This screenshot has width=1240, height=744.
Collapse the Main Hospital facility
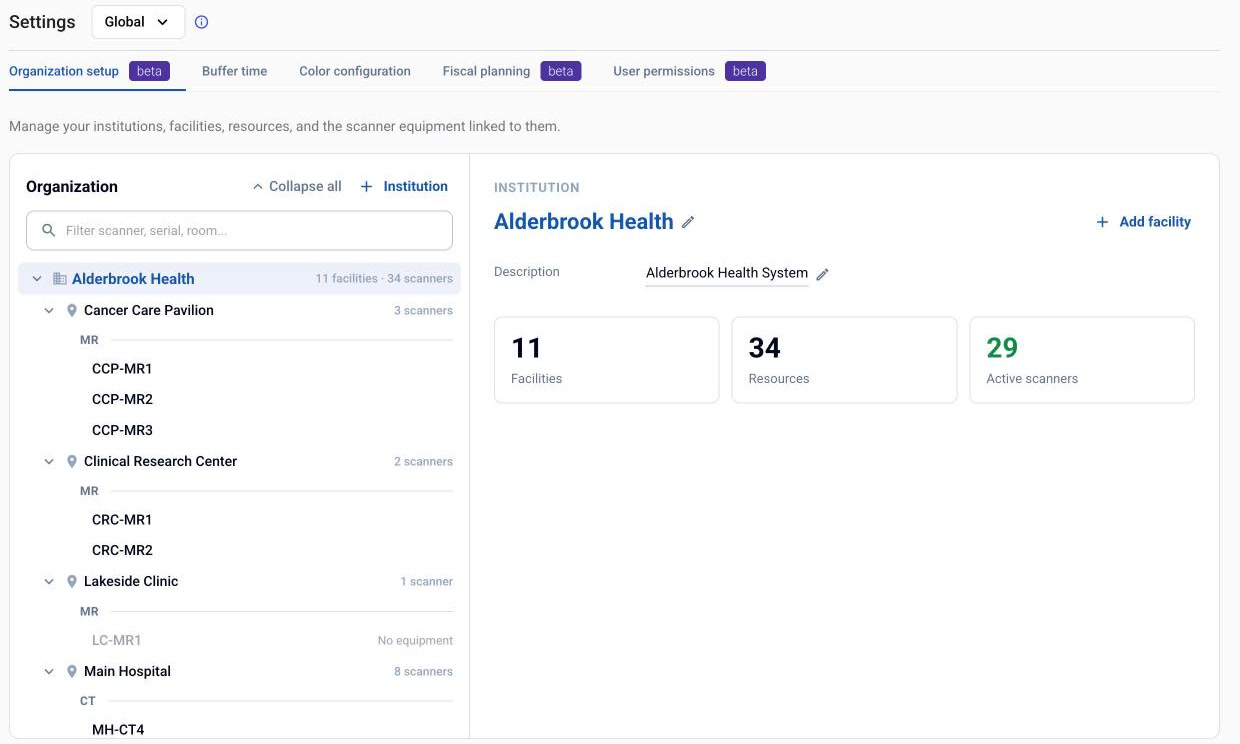pyautogui.click(x=49, y=671)
